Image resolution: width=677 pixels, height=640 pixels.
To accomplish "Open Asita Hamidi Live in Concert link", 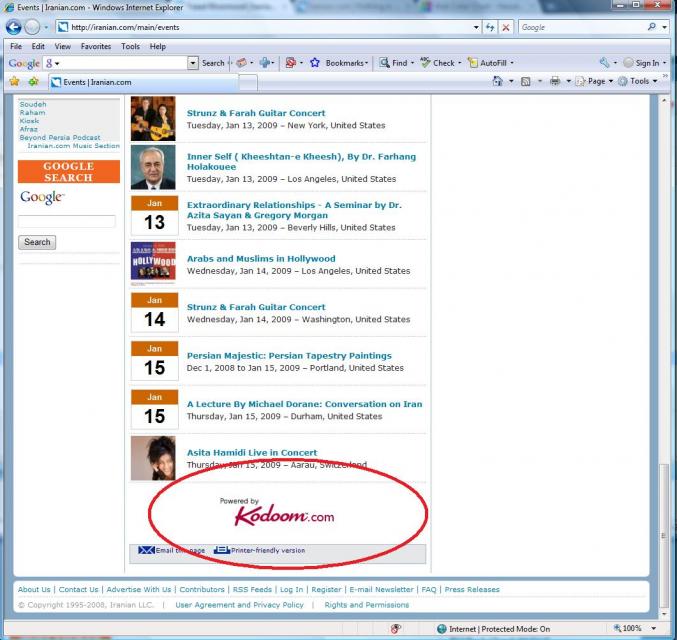I will [252, 452].
